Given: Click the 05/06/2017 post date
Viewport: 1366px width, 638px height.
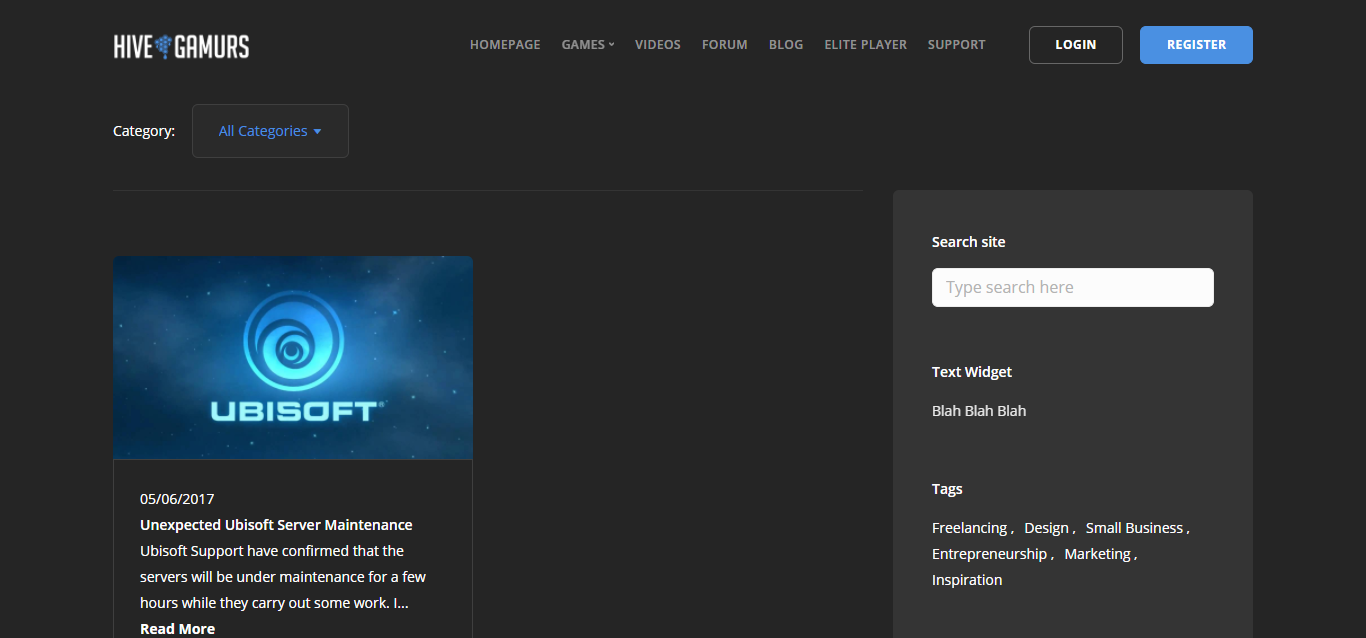Looking at the screenshot, I should click(177, 499).
